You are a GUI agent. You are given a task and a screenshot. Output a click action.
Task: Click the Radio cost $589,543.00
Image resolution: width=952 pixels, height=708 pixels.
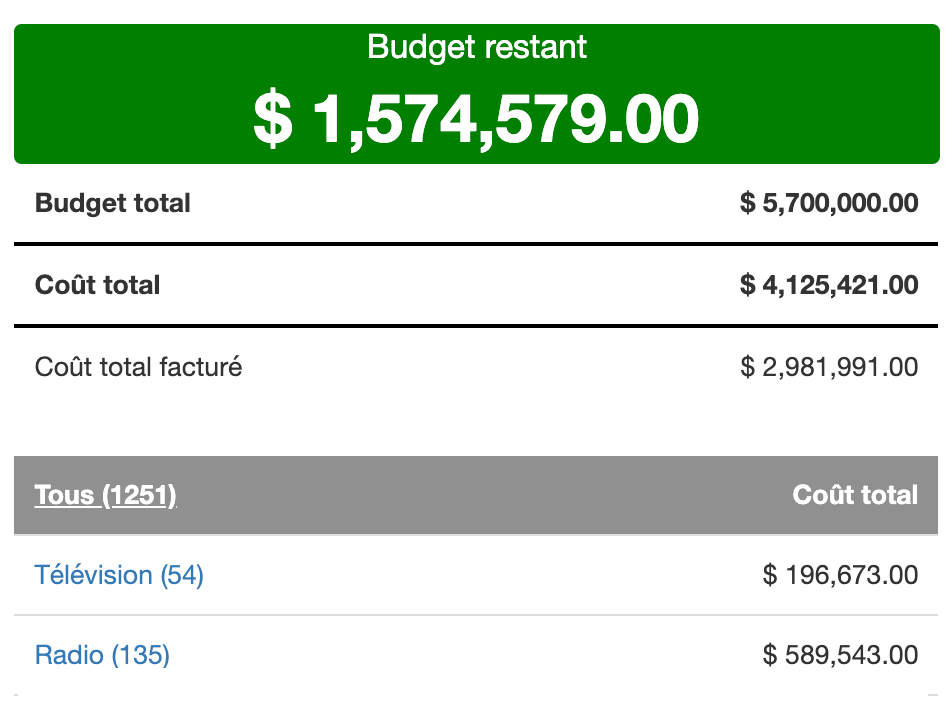click(x=839, y=655)
